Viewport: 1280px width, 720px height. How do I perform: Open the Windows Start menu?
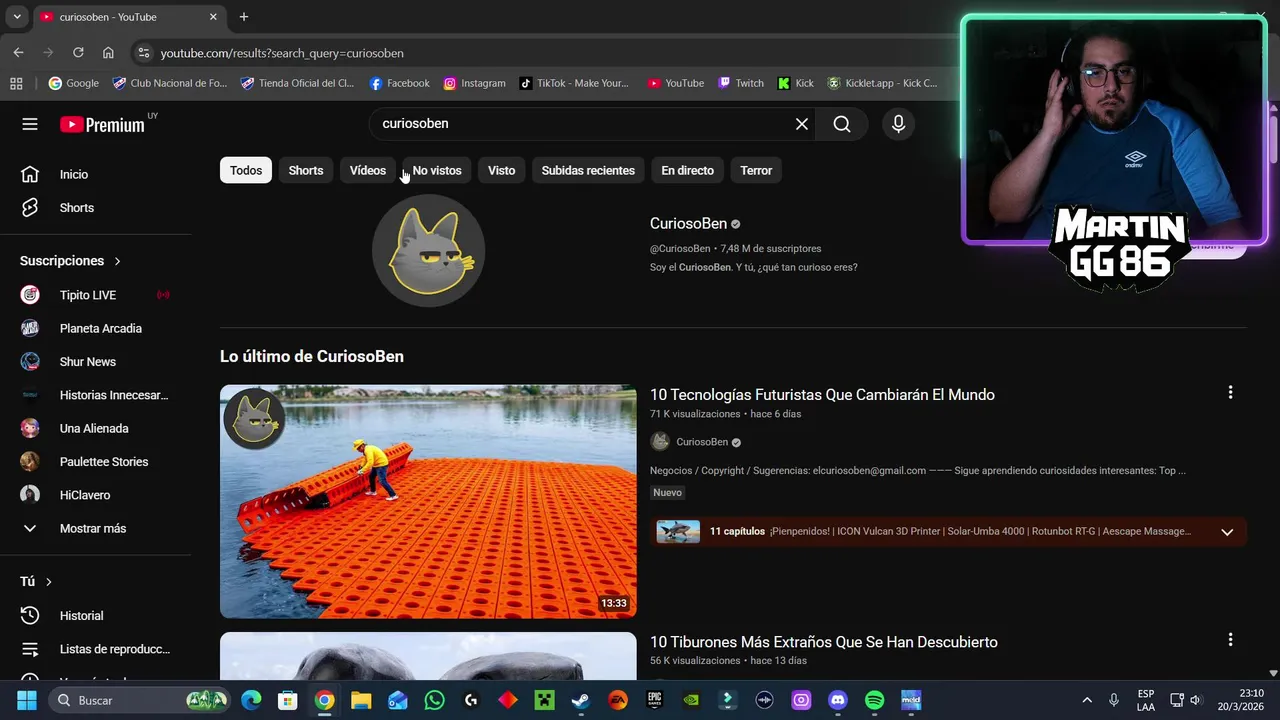click(x=27, y=700)
